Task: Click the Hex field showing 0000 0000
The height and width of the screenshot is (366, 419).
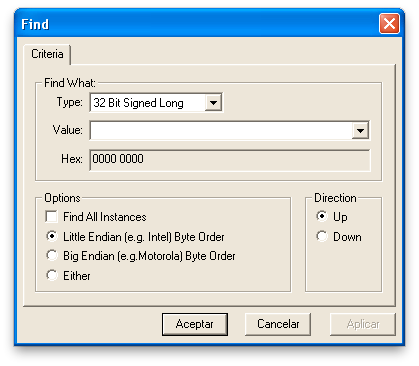Action: (230, 160)
